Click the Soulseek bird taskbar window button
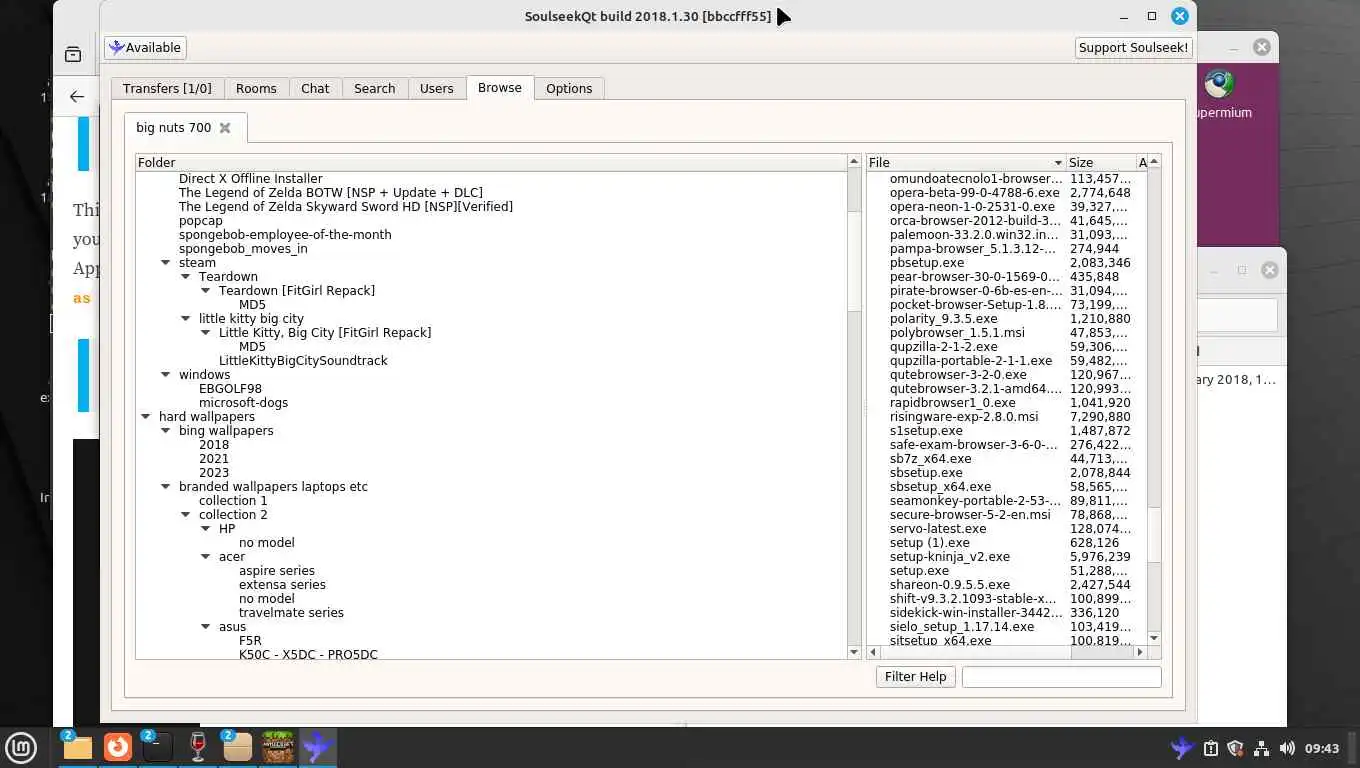The height and width of the screenshot is (768, 1360). pyautogui.click(x=318, y=747)
